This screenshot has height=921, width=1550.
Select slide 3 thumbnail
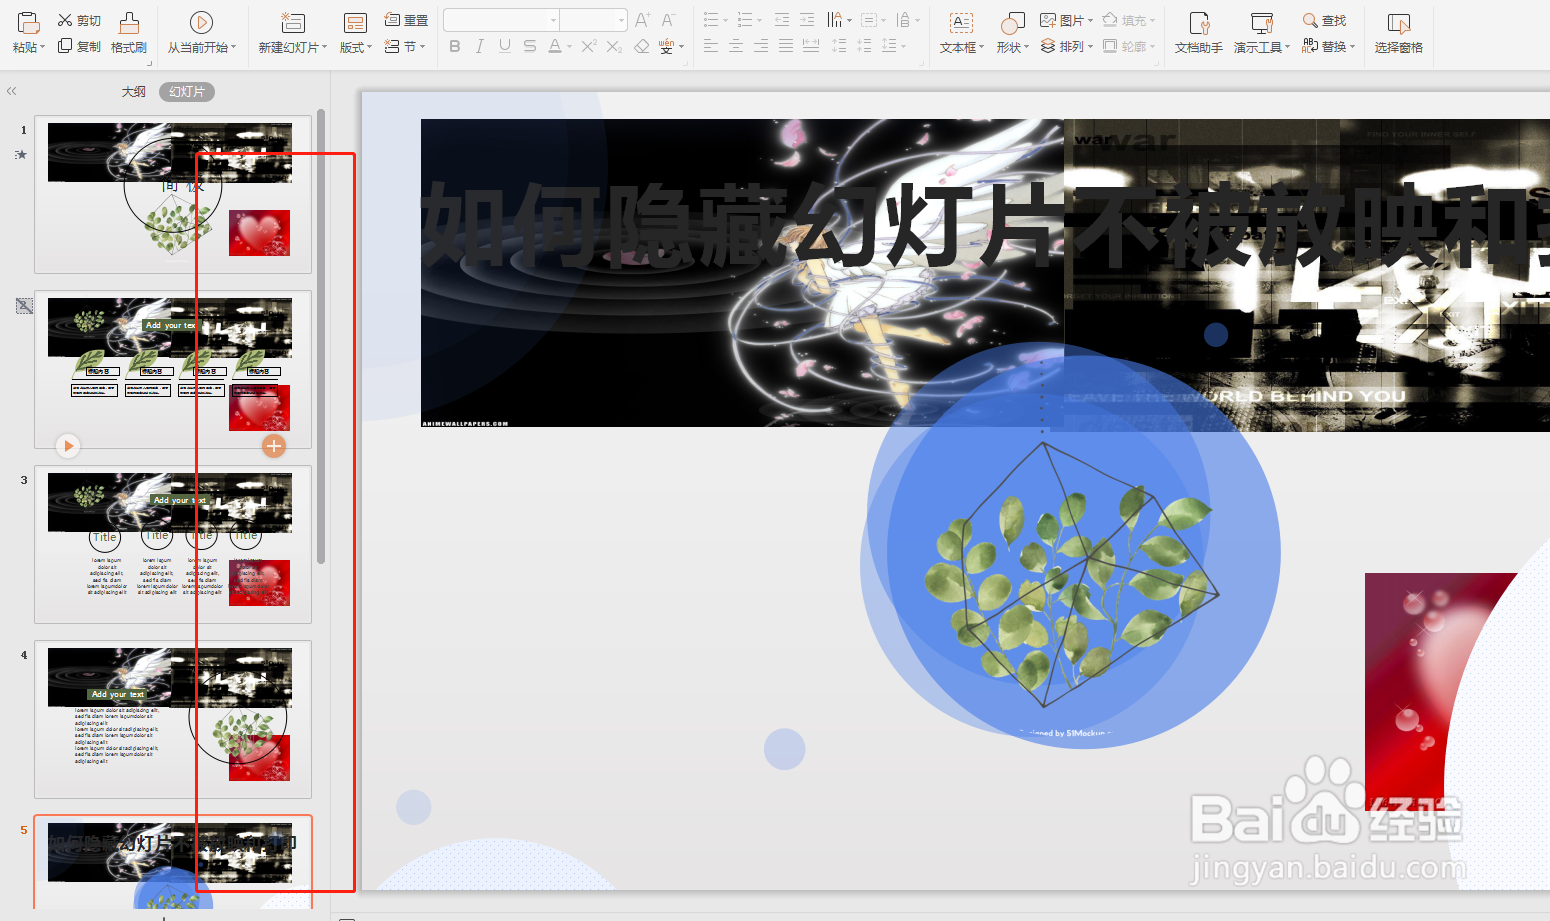173,544
